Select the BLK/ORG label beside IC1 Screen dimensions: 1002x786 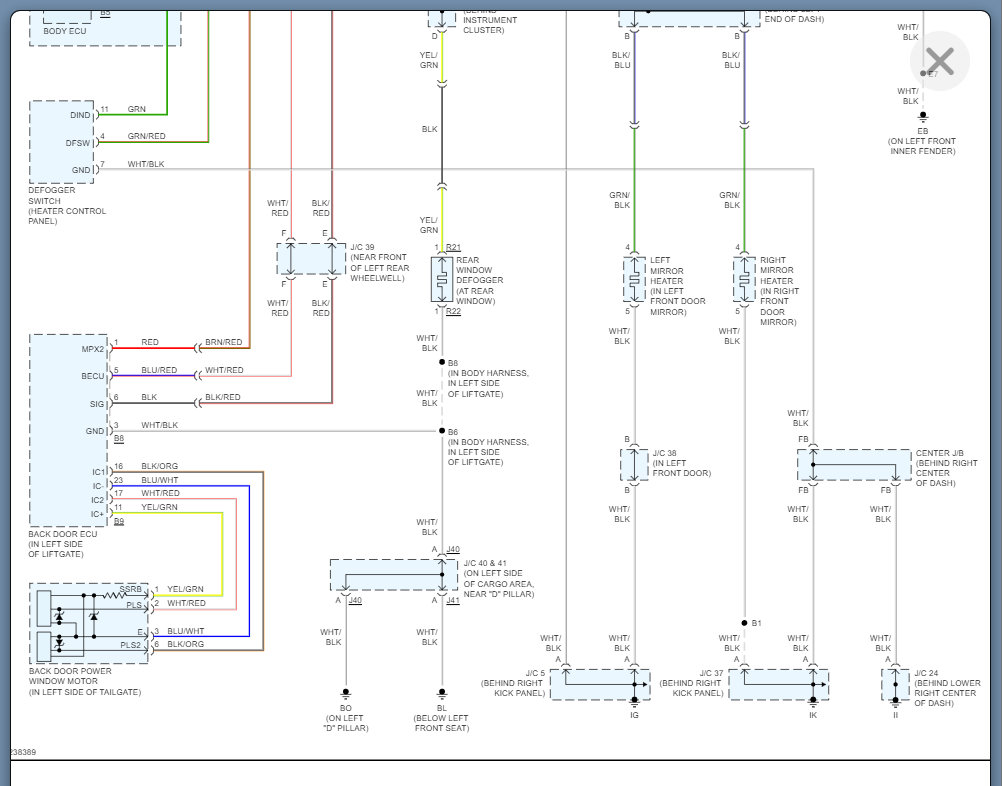point(160,466)
